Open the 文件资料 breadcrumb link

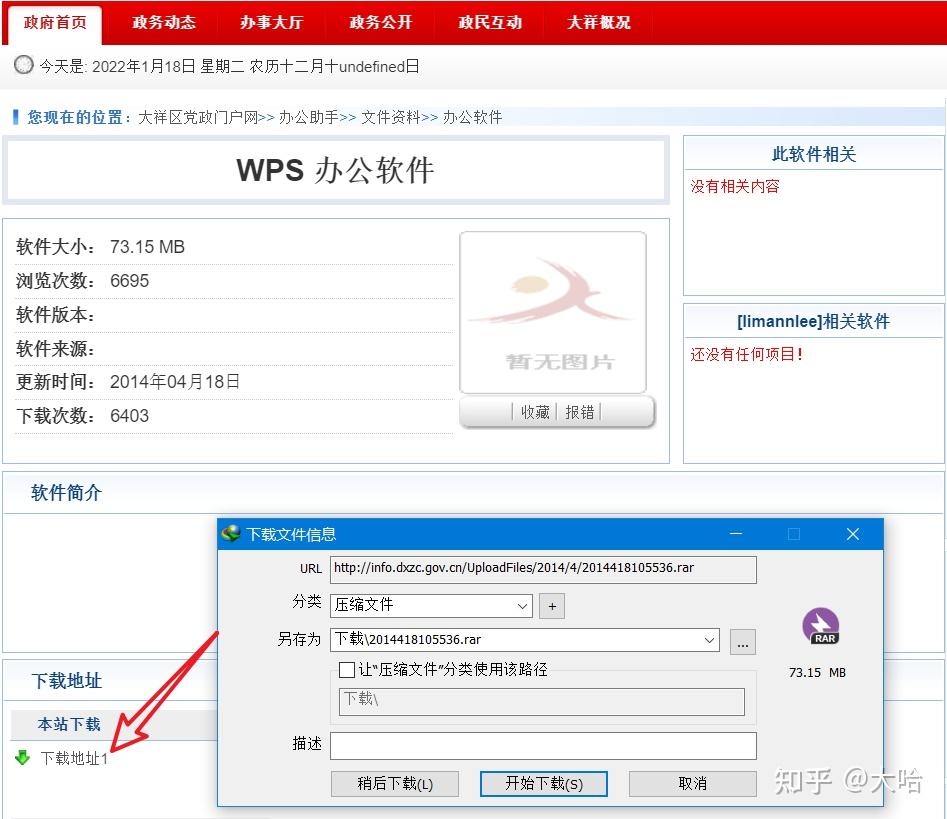click(x=391, y=117)
